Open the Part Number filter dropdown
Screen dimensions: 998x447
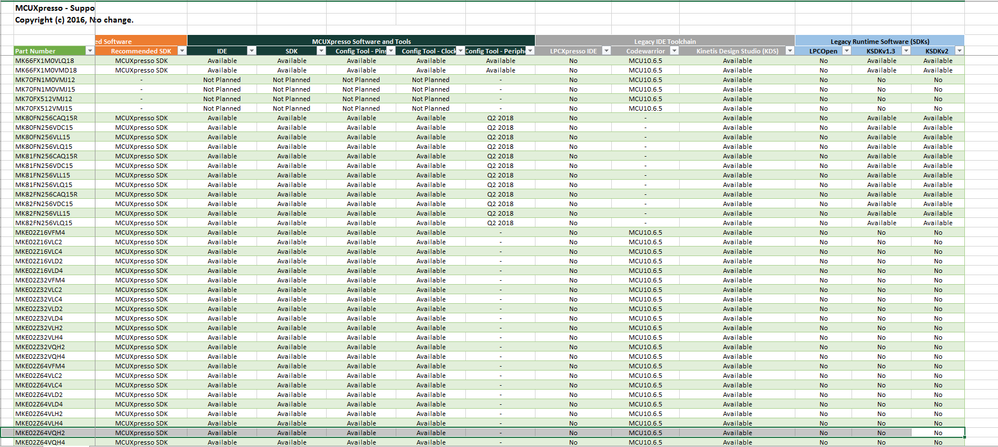(x=90, y=51)
